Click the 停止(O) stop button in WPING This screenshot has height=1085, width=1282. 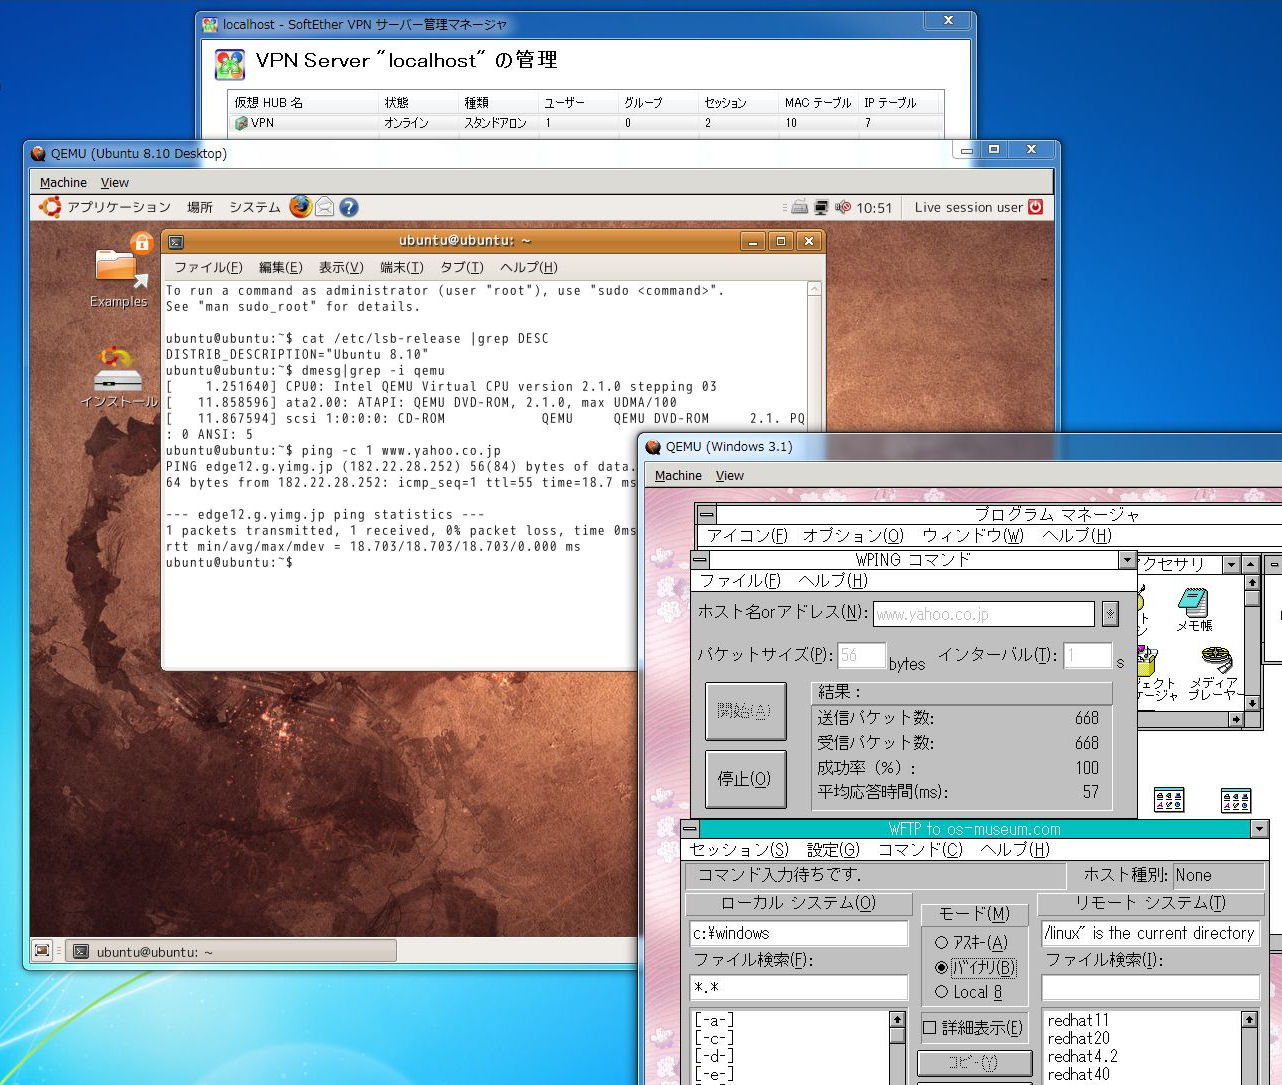745,779
